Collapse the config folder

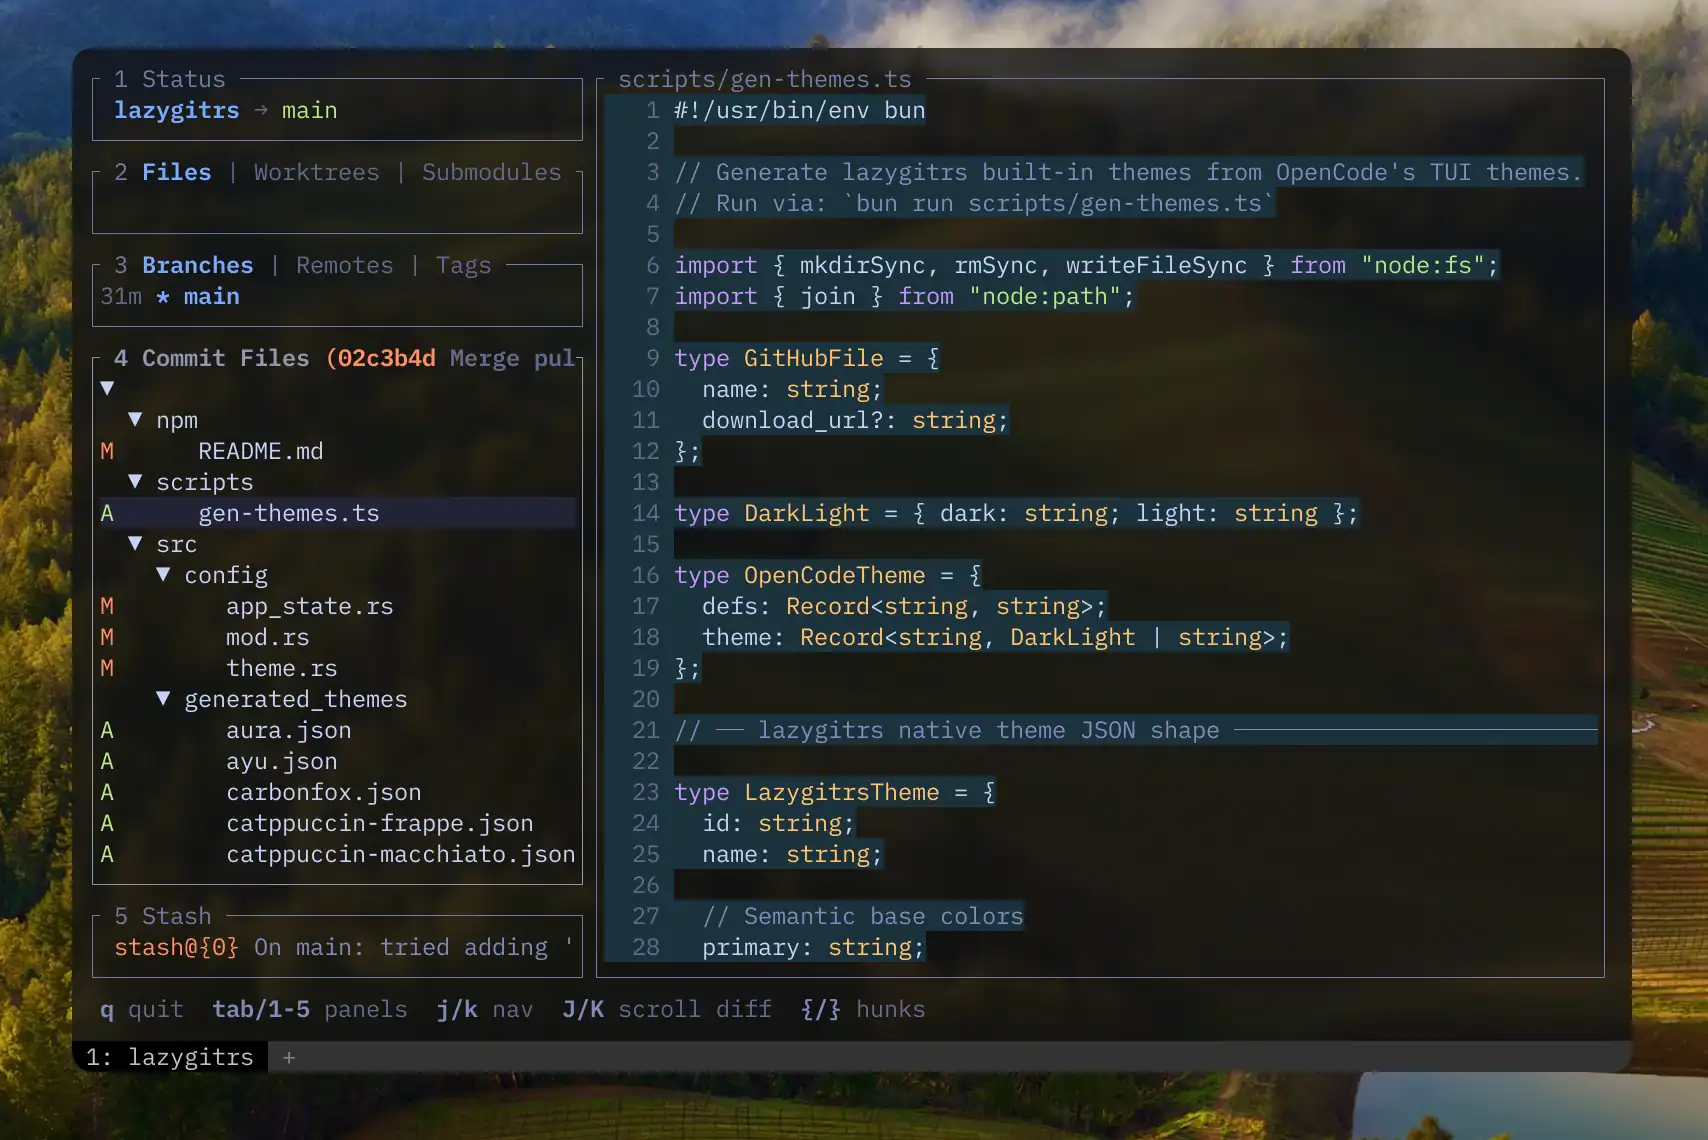tap(163, 574)
